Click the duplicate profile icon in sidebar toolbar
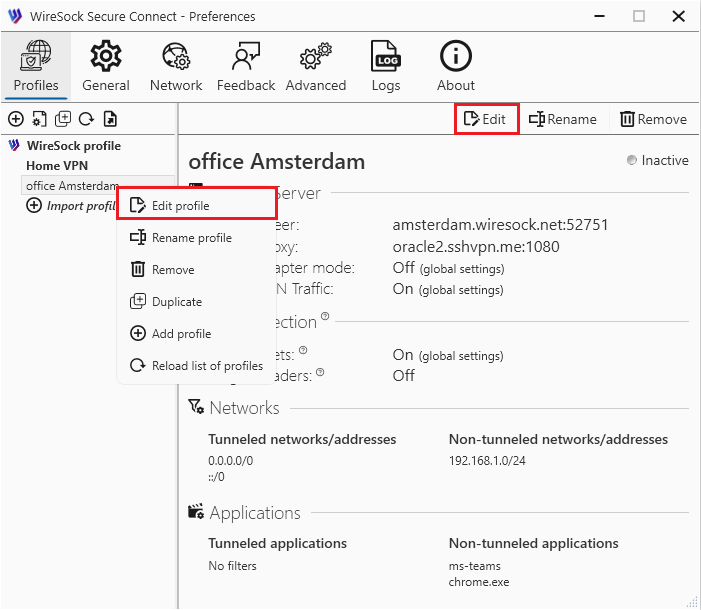The height and width of the screenshot is (610, 701). (x=63, y=119)
